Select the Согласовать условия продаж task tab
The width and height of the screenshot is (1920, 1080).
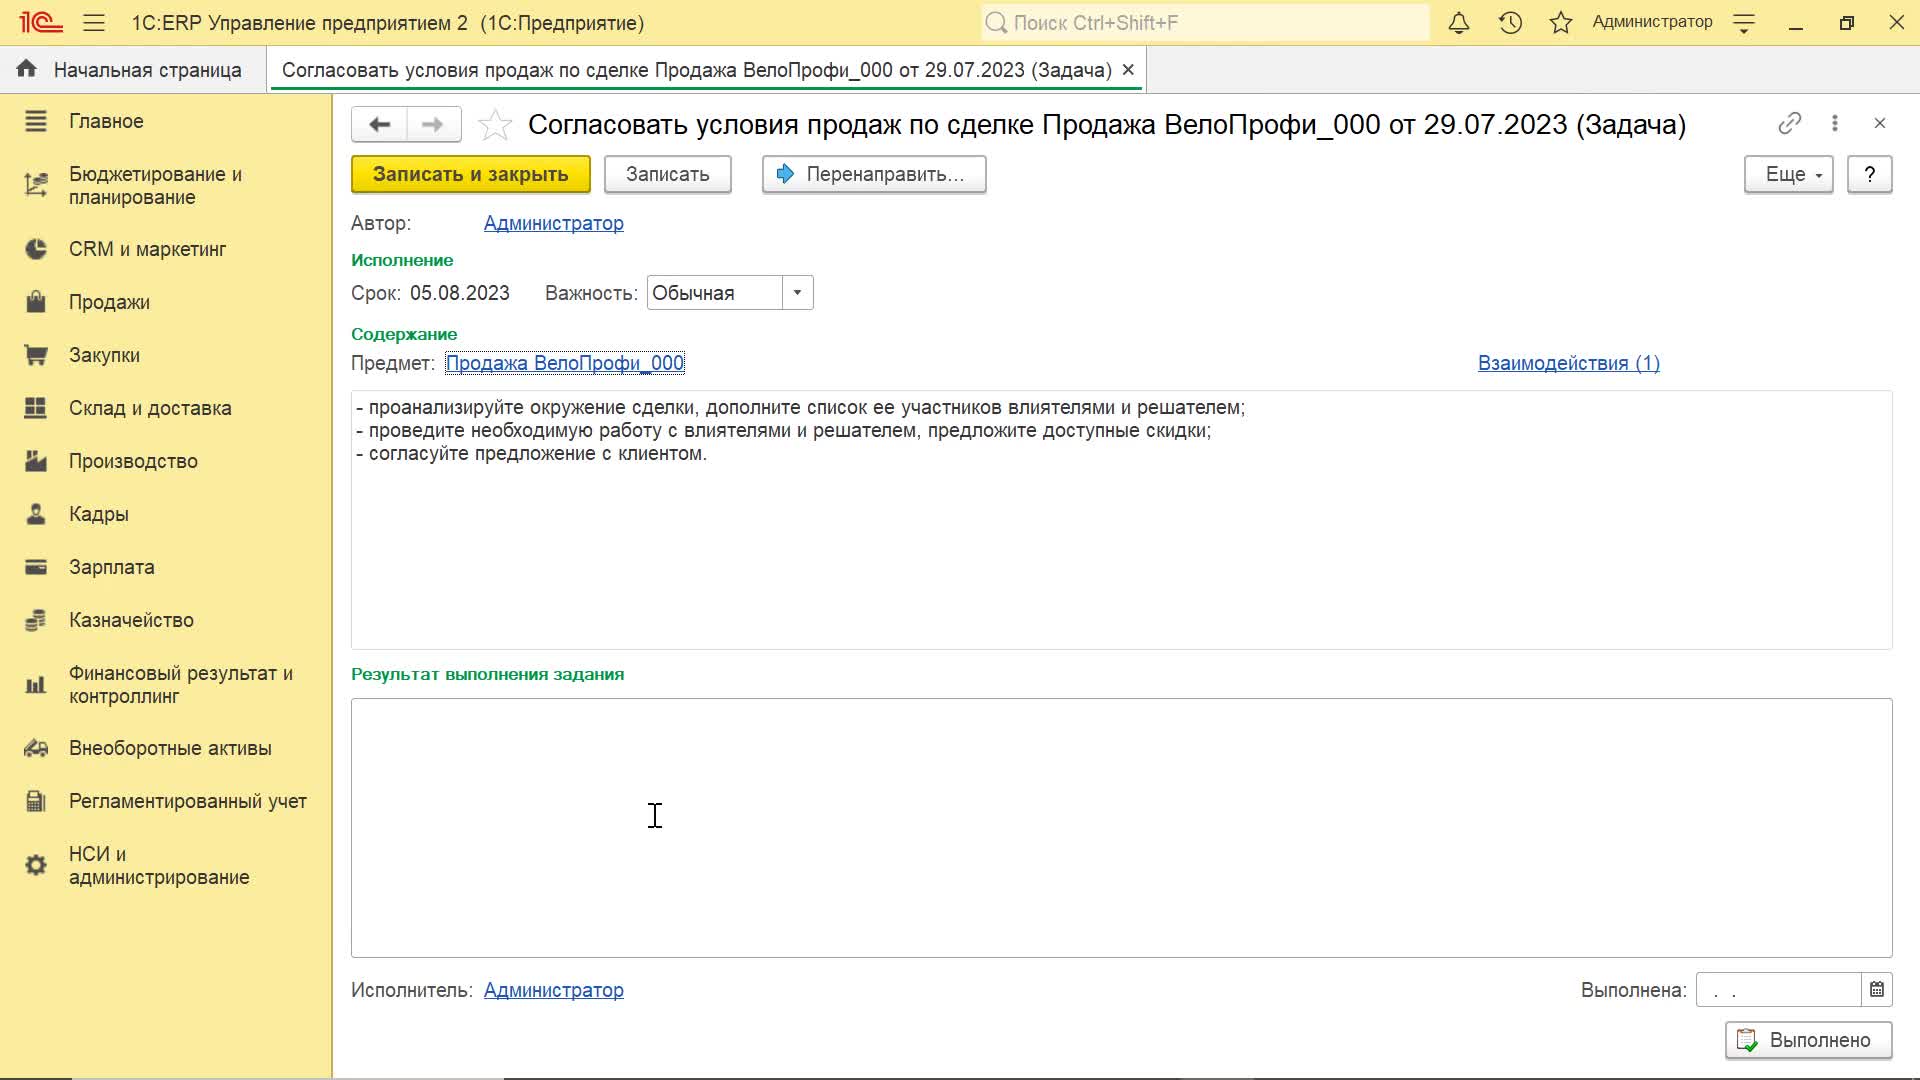(697, 70)
